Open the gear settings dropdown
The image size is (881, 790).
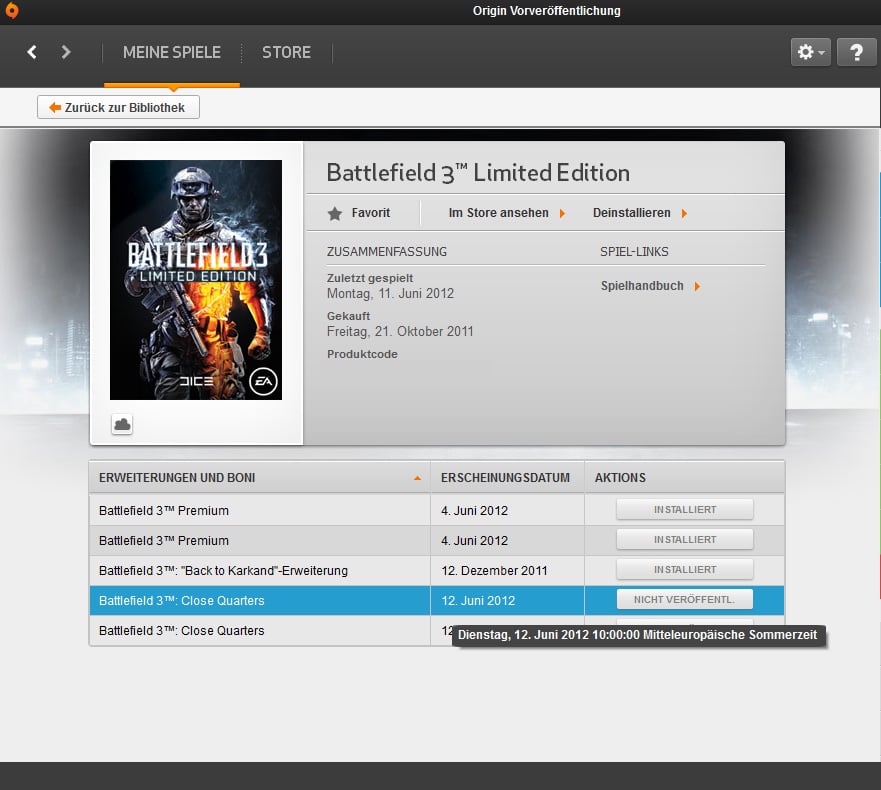click(810, 53)
